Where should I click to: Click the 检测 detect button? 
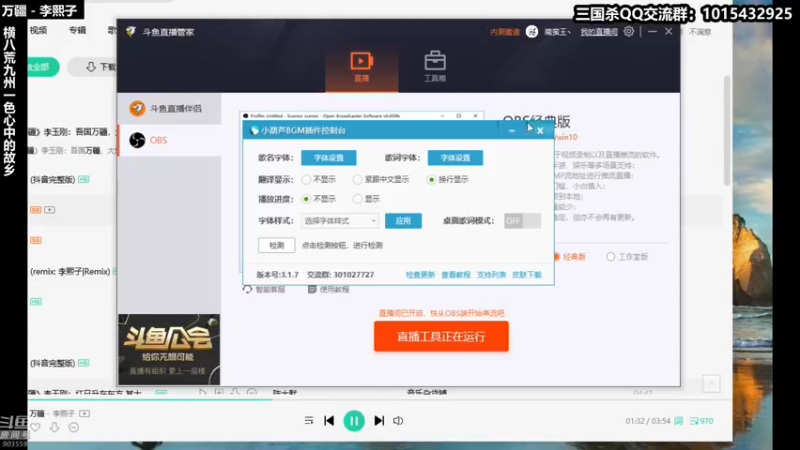click(x=277, y=245)
